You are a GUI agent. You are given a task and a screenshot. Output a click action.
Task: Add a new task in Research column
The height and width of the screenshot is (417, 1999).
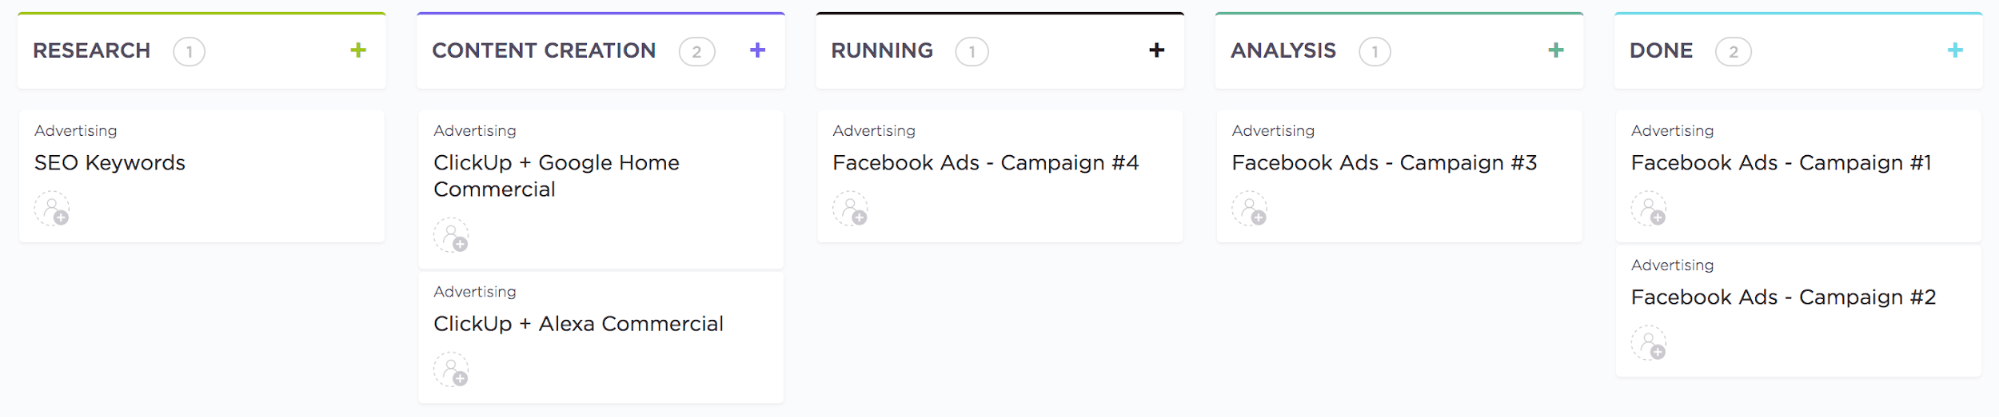[x=358, y=50]
